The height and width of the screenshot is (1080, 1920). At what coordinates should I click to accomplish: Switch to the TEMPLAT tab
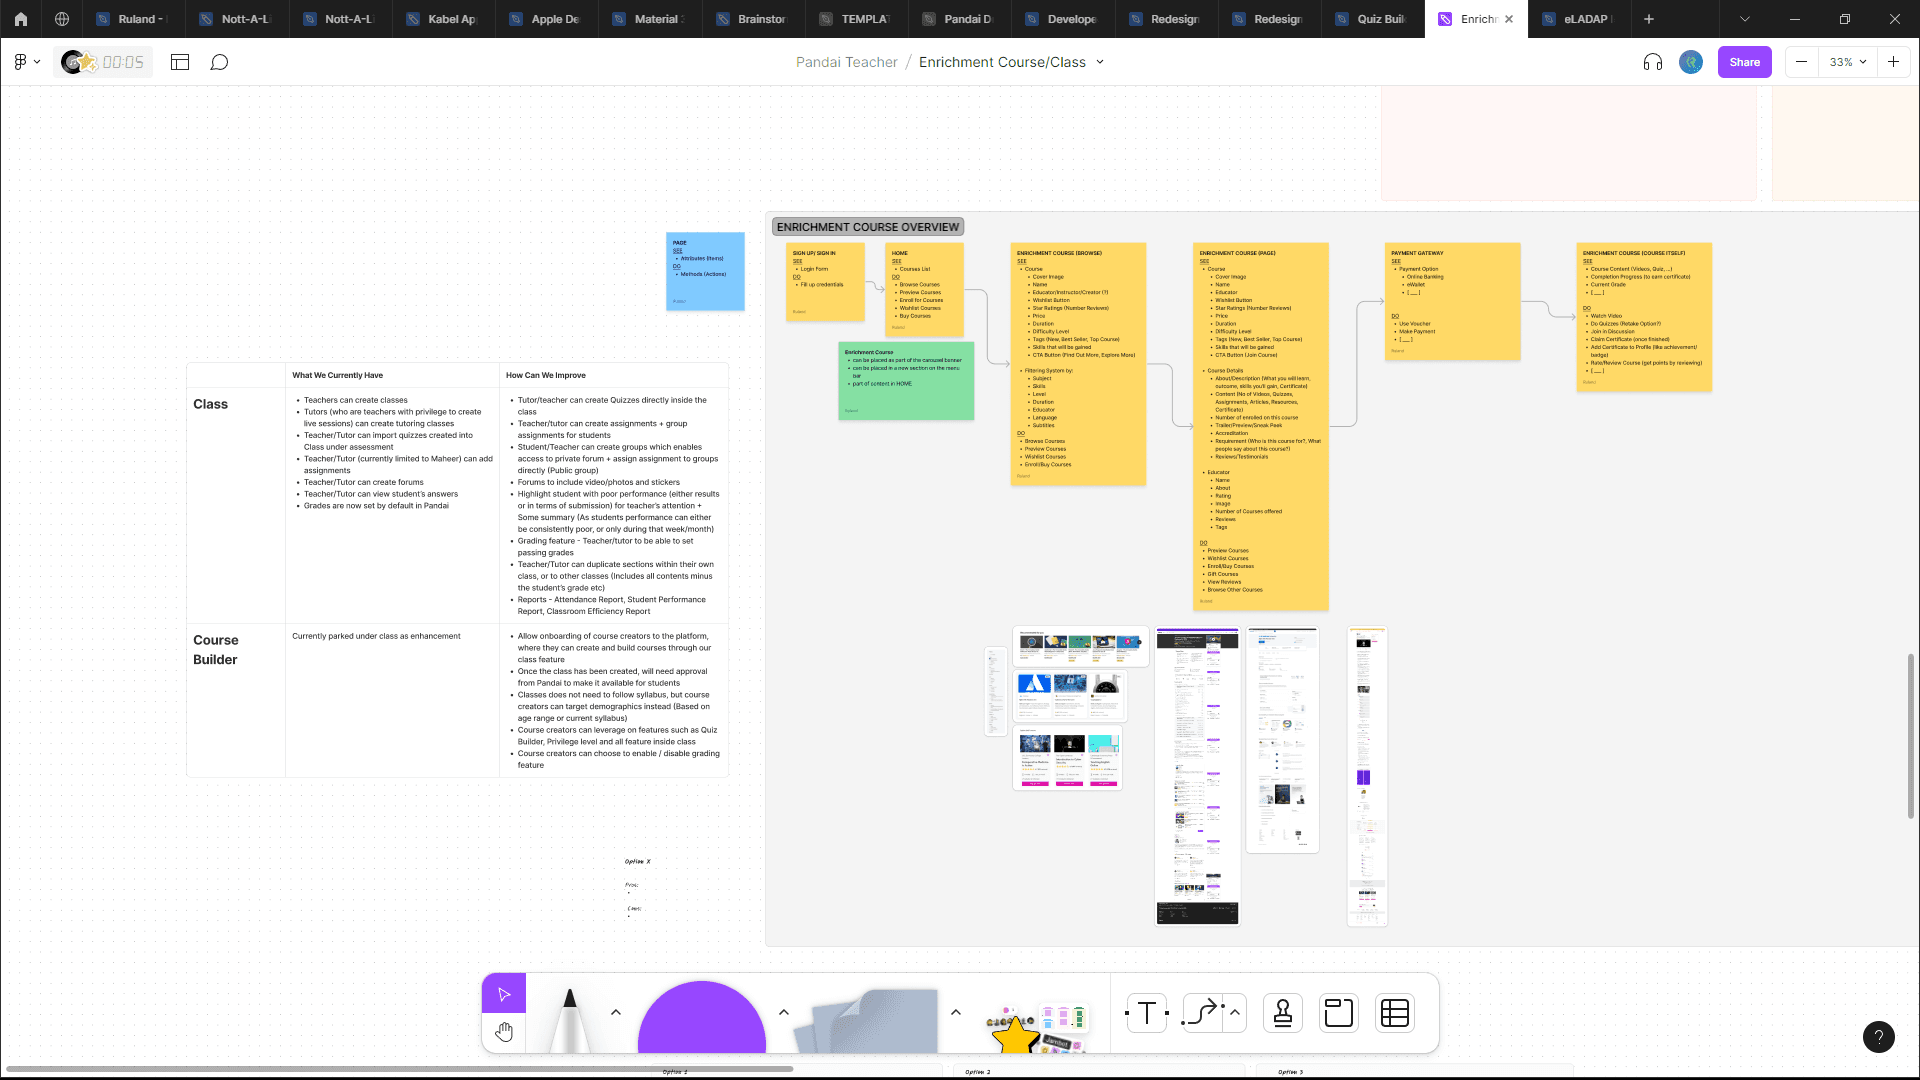(x=857, y=19)
